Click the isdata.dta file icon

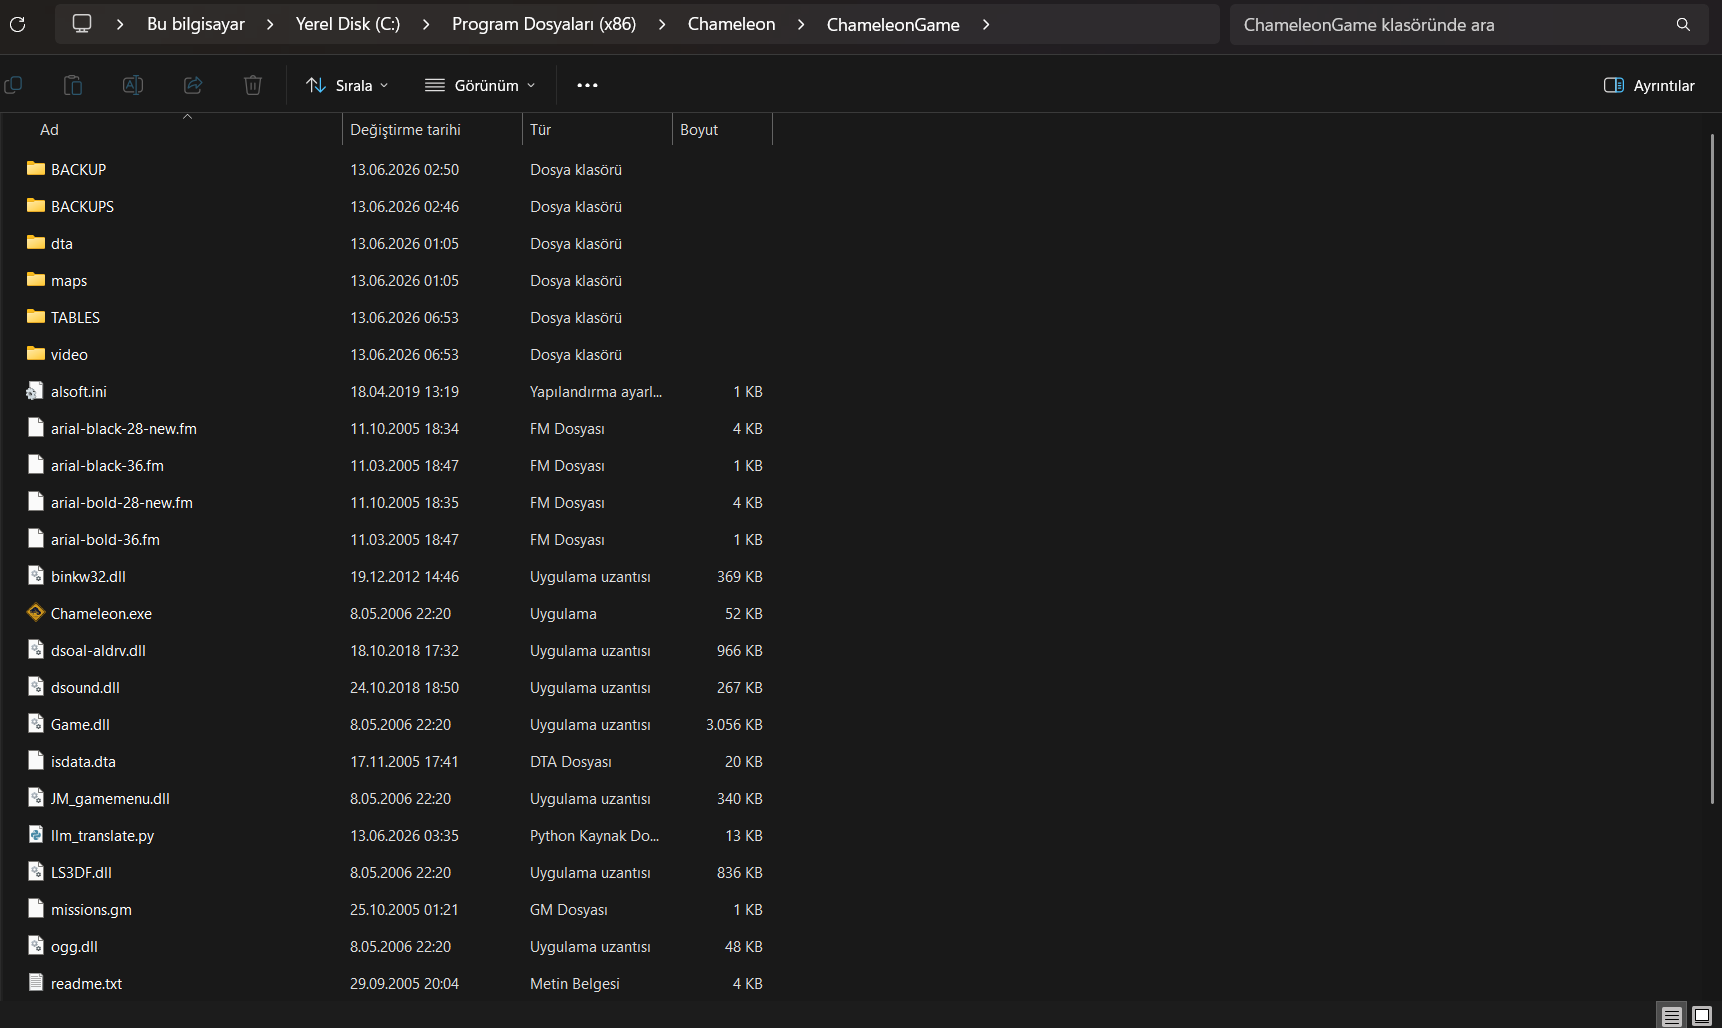[x=36, y=761]
